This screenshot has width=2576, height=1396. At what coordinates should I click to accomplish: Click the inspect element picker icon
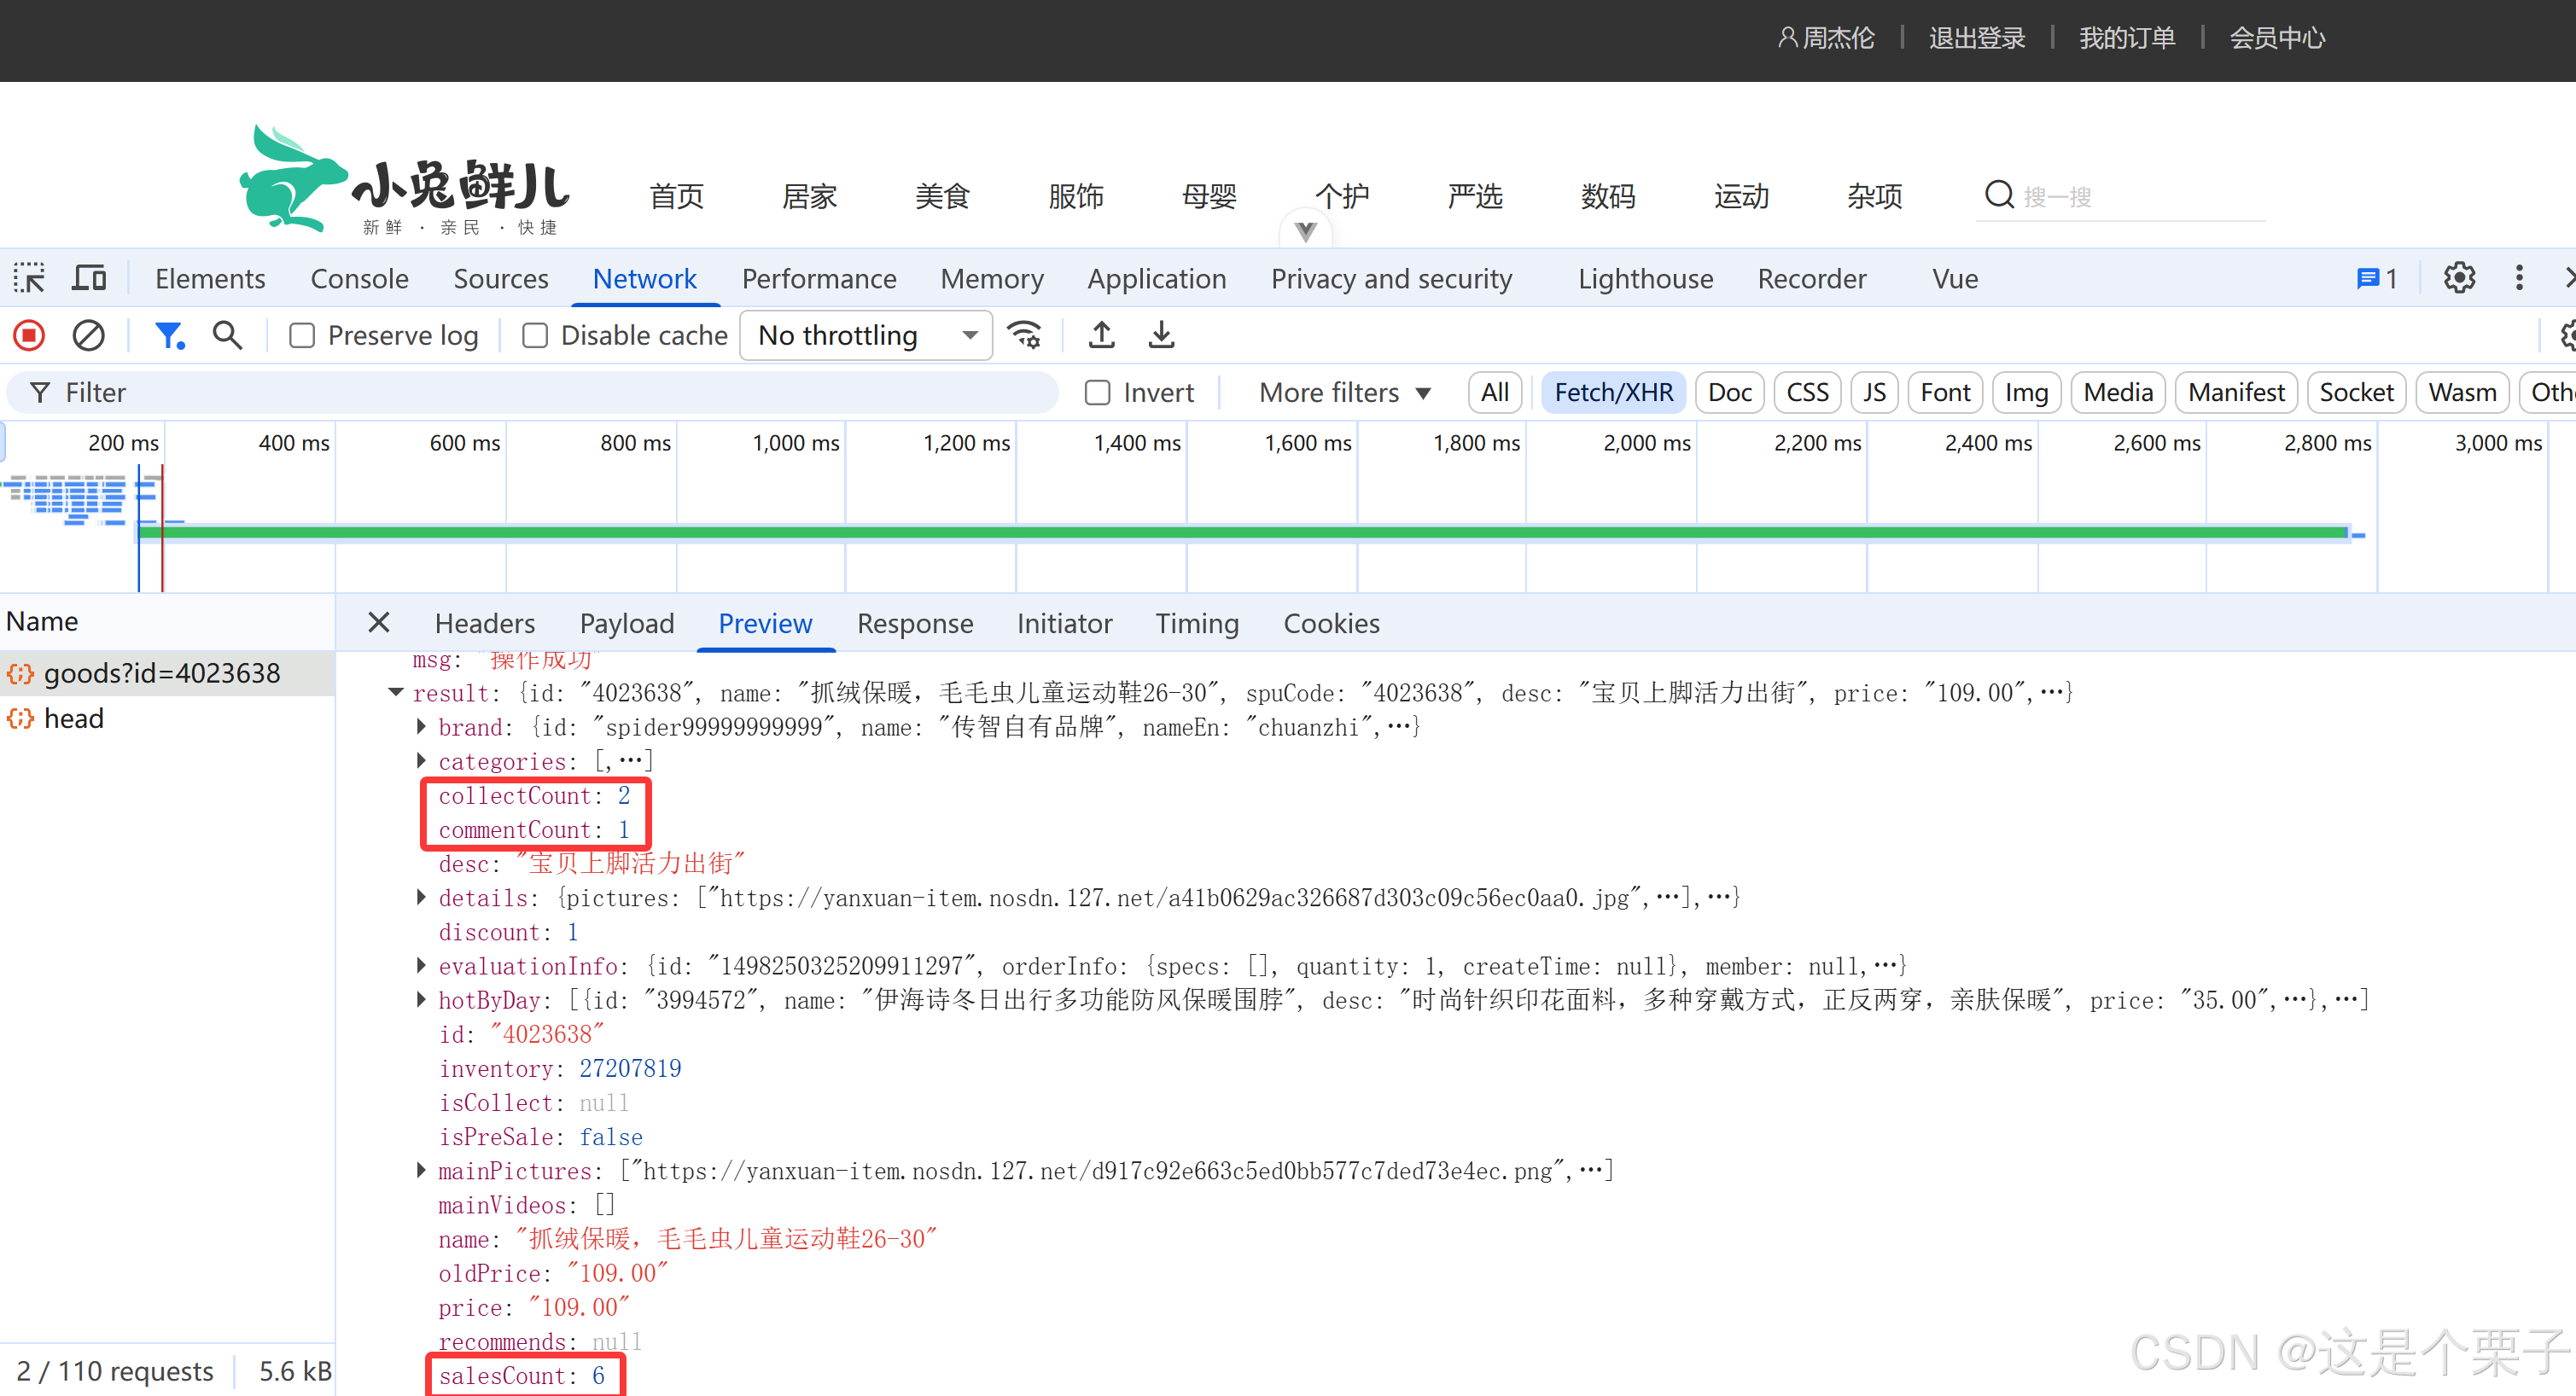click(x=29, y=278)
